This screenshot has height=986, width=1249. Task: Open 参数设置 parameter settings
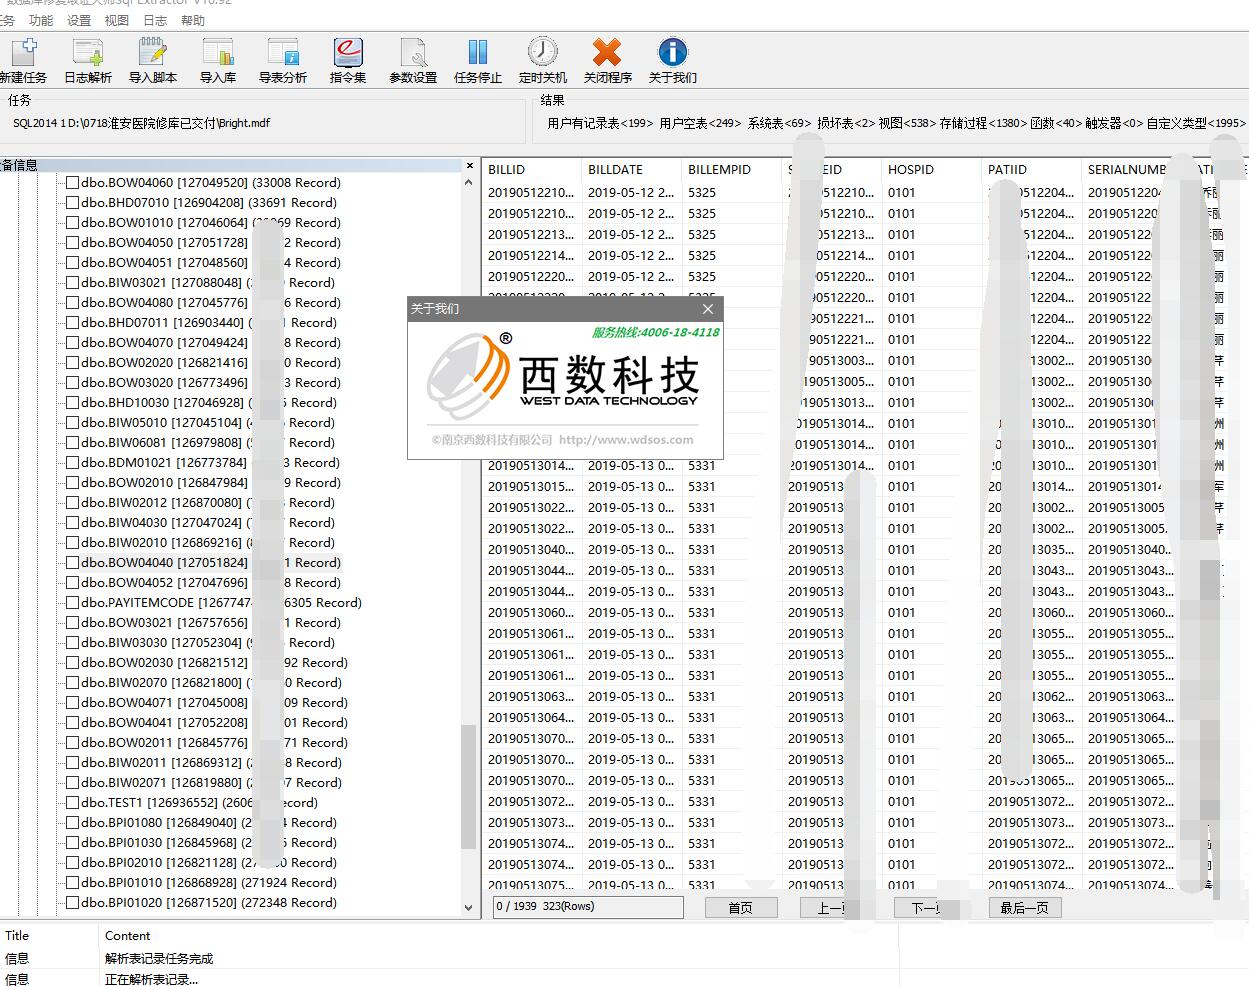tap(413, 60)
